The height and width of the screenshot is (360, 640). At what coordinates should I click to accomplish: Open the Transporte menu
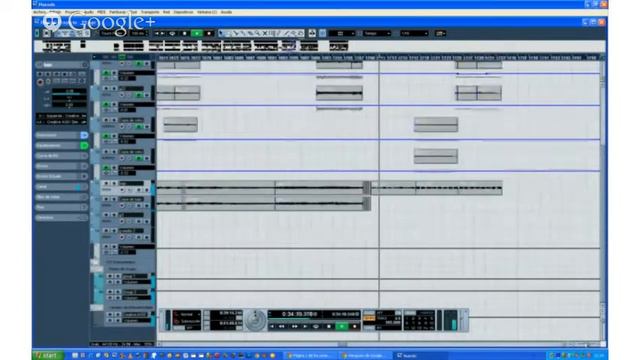pos(150,12)
